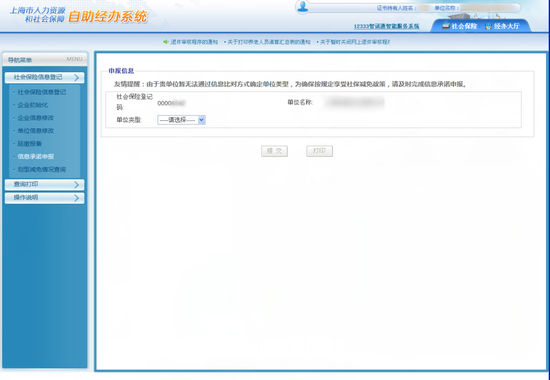Screen dimensions: 550x380
Task: Click chevron arrow on 社会保险信息登记 header
Action: [x=76, y=78]
